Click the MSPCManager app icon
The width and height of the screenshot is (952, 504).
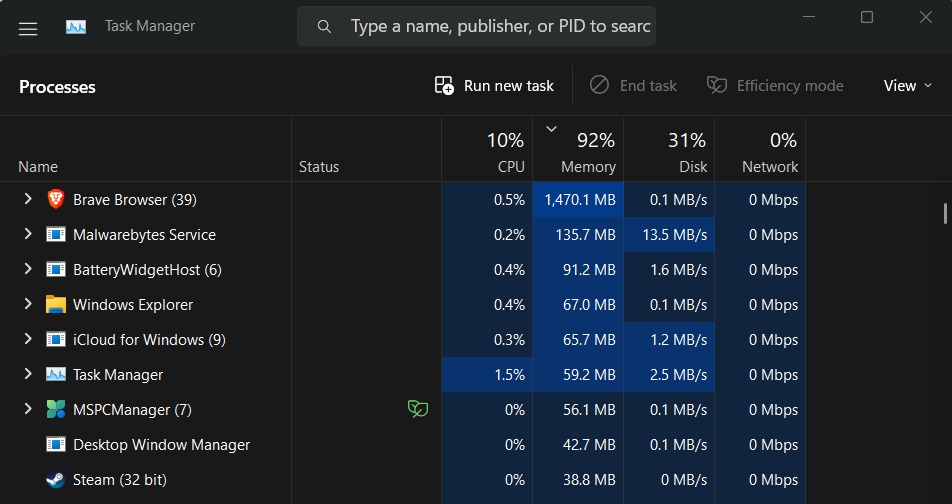point(56,410)
